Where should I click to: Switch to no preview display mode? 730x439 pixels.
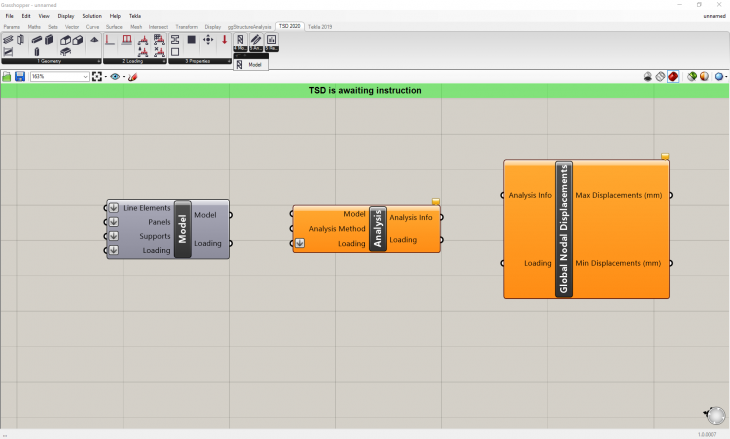coord(648,76)
